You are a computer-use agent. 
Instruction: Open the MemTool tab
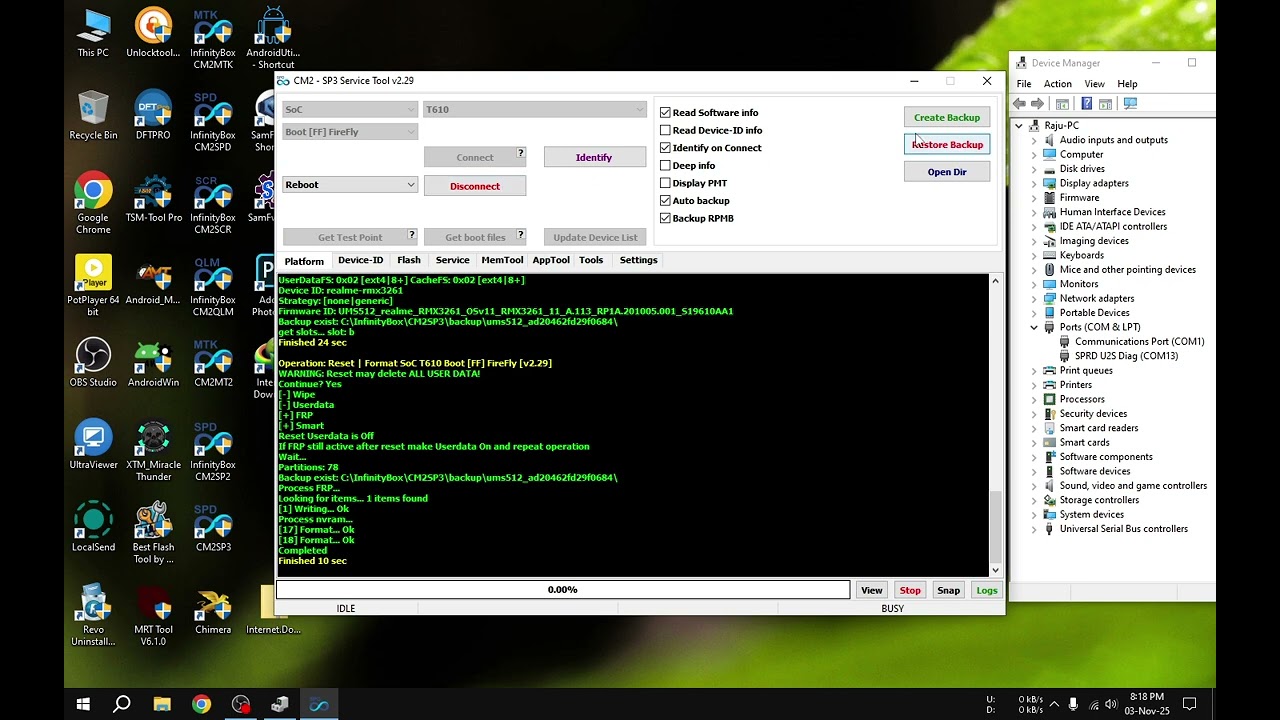(502, 260)
